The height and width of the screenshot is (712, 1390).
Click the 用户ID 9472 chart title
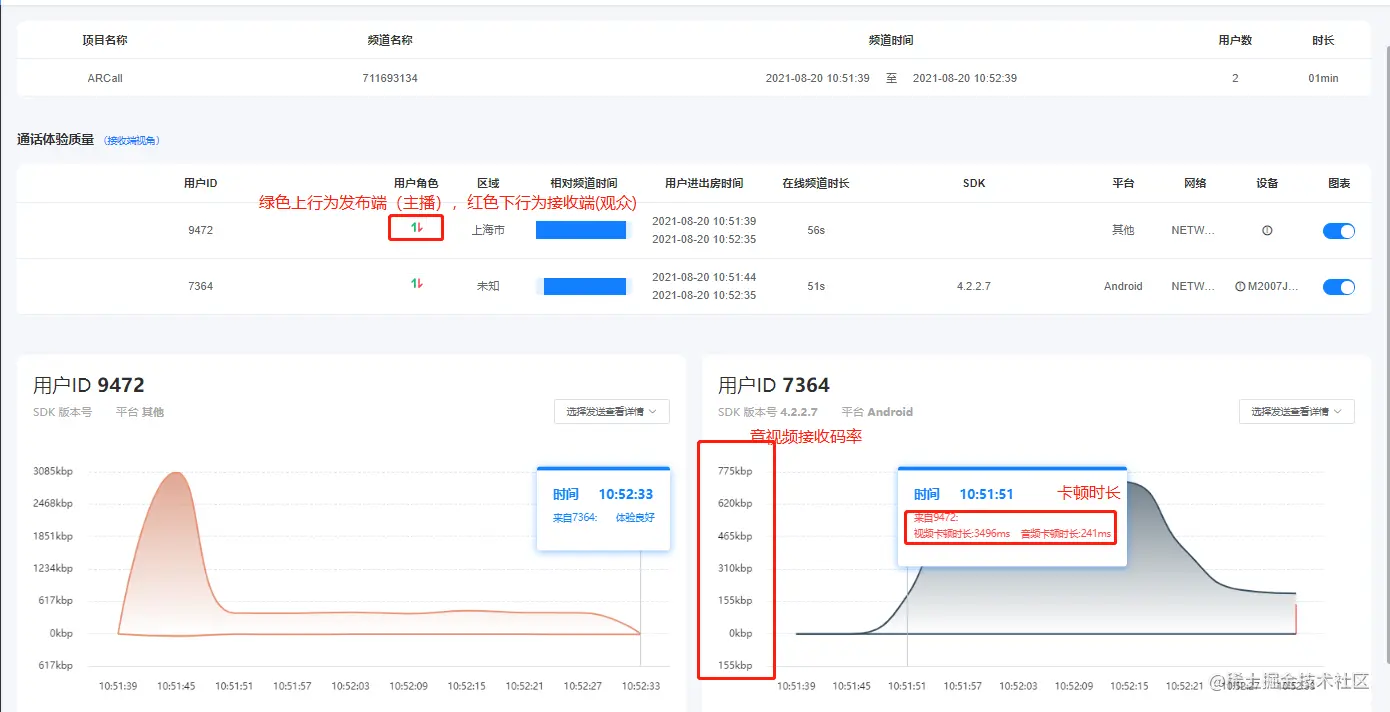tap(89, 385)
